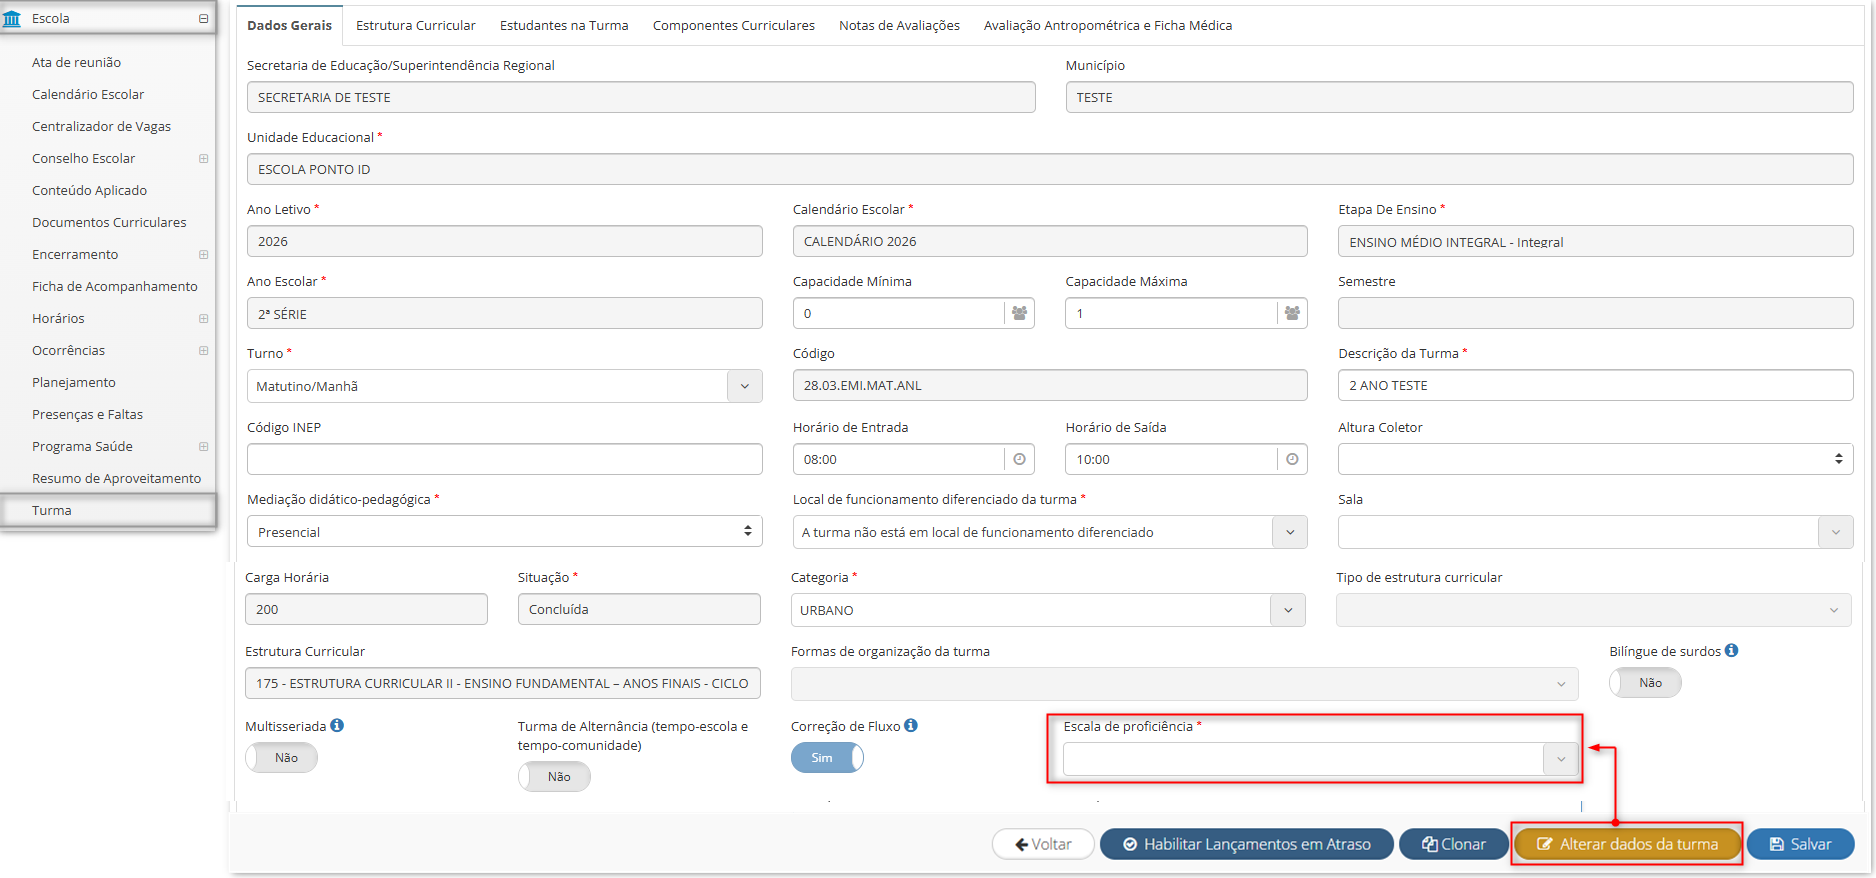1876x878 pixels.
Task: Toggle the Bilíngue de surdos switch
Action: pos(1645,683)
